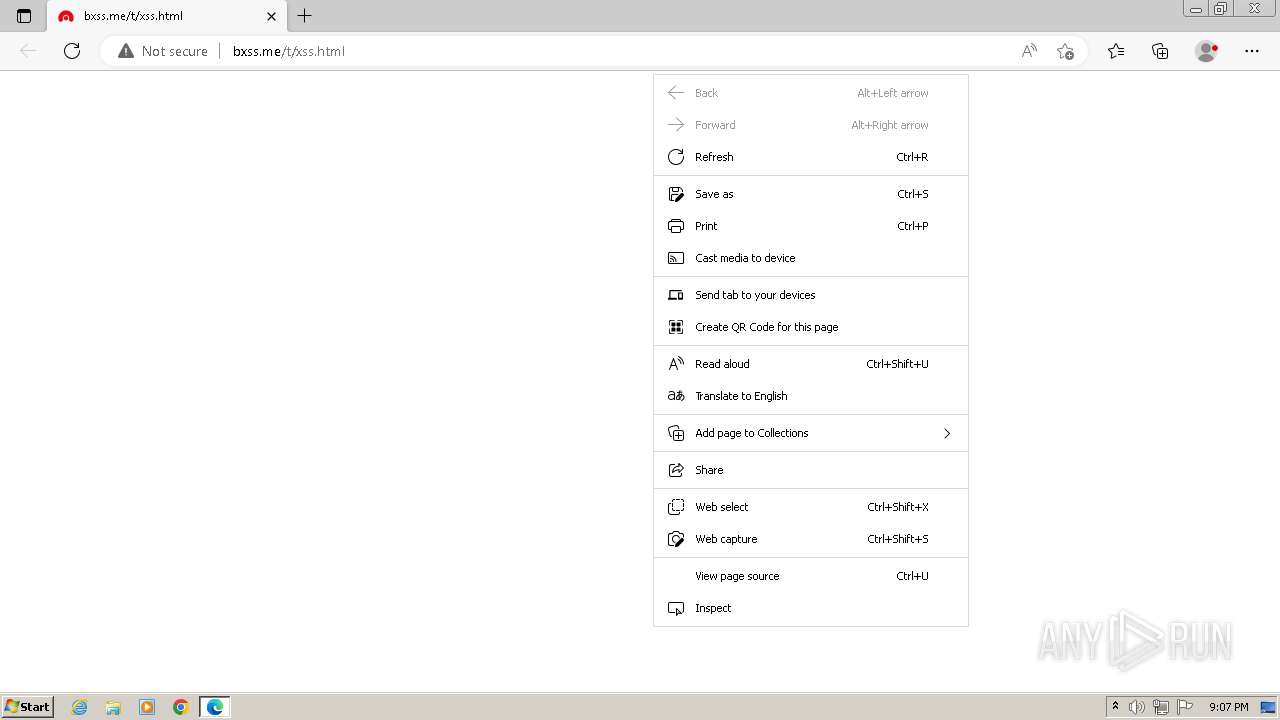
Task: Choose Send tab to your devices
Action: [811, 295]
